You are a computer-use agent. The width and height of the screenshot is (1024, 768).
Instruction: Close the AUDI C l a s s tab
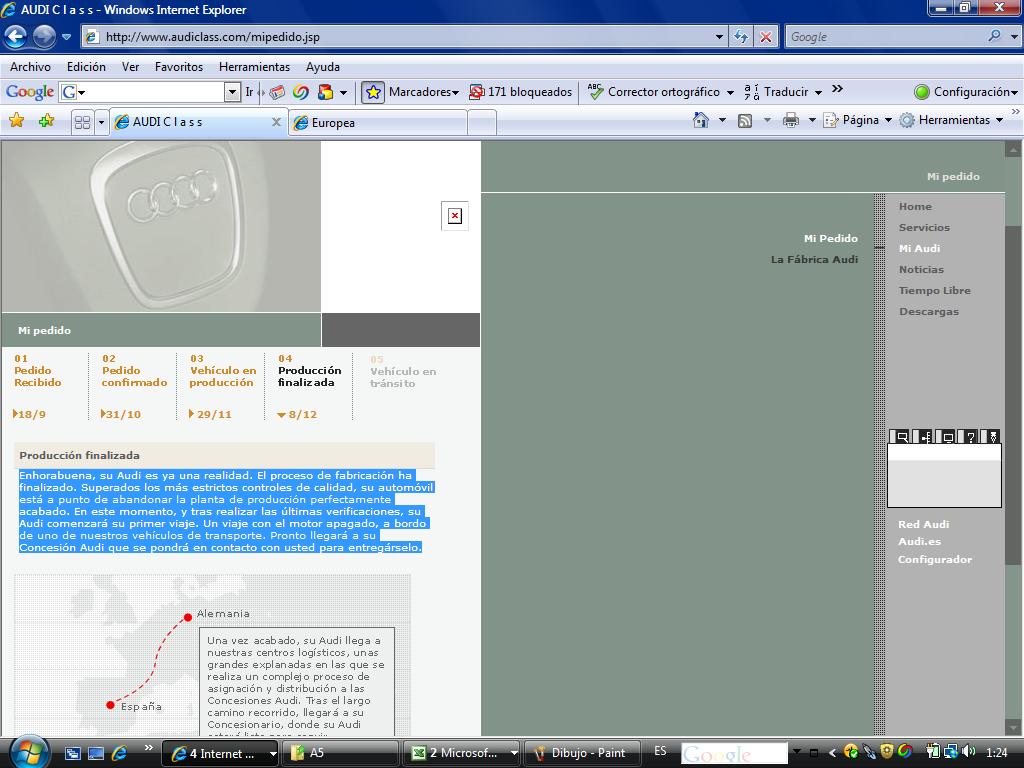tap(276, 122)
